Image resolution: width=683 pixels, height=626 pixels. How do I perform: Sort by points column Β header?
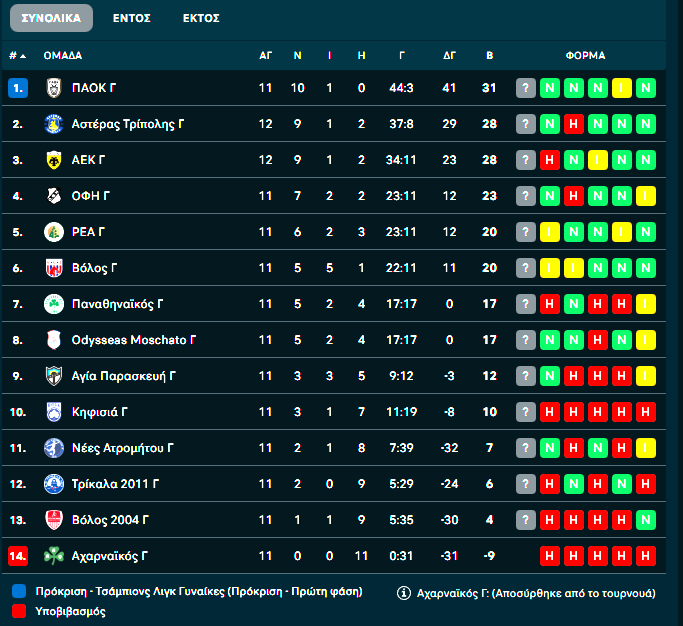point(489,55)
